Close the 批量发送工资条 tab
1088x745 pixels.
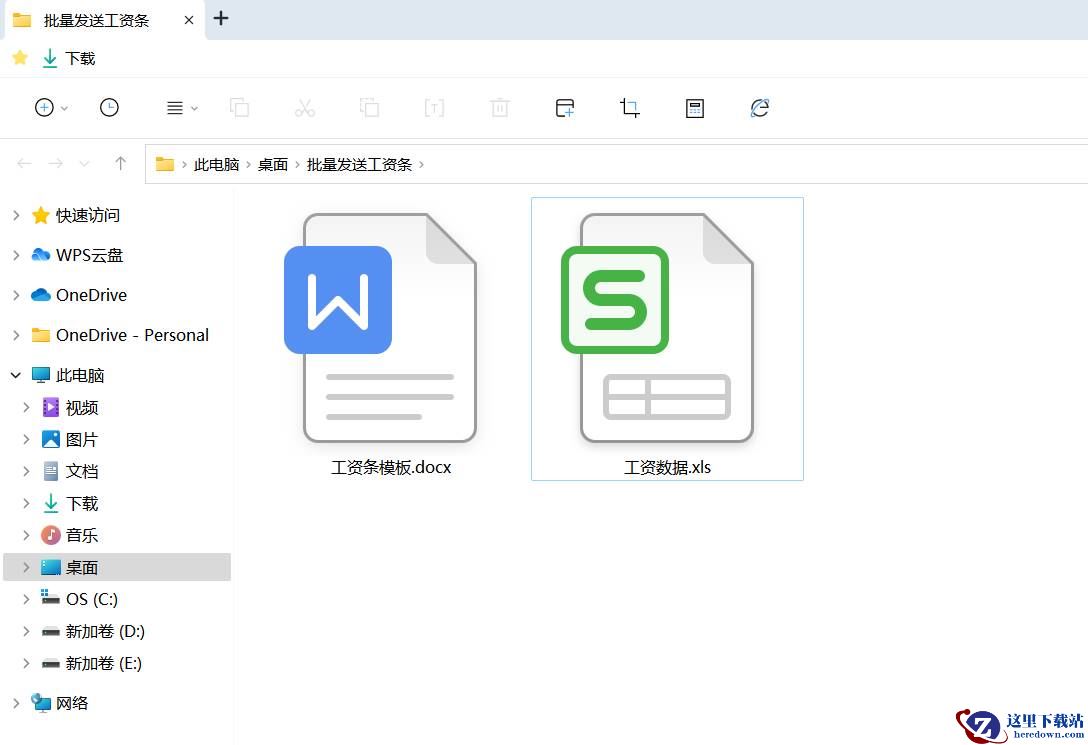[x=189, y=20]
